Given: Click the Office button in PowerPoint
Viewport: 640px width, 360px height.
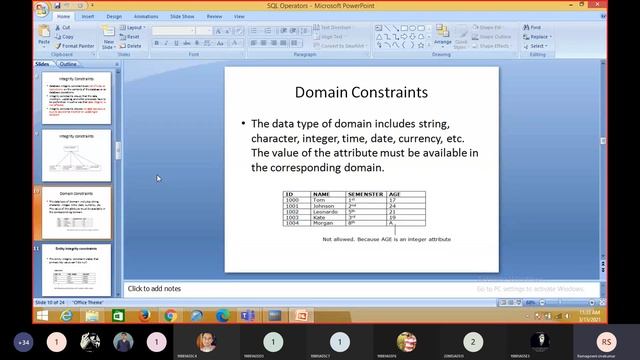Looking at the screenshot, I should point(42,9).
